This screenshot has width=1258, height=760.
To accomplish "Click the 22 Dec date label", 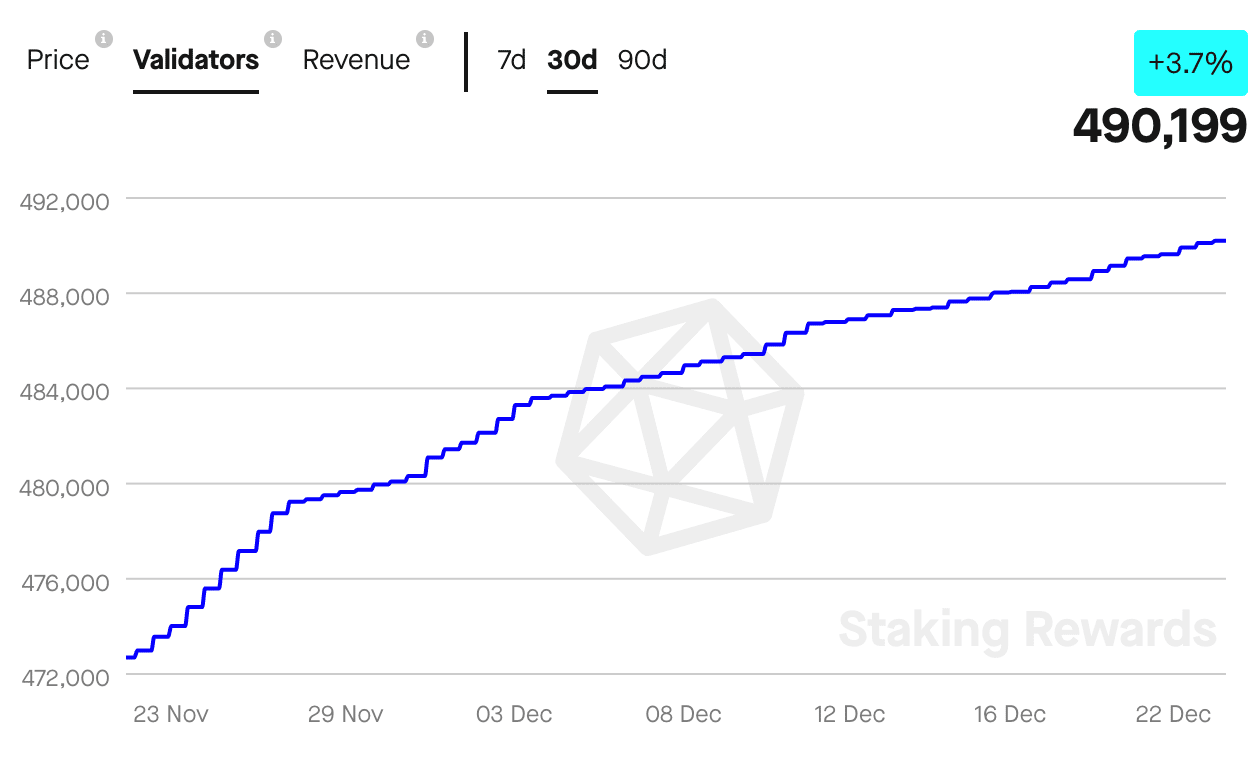I will (1174, 714).
